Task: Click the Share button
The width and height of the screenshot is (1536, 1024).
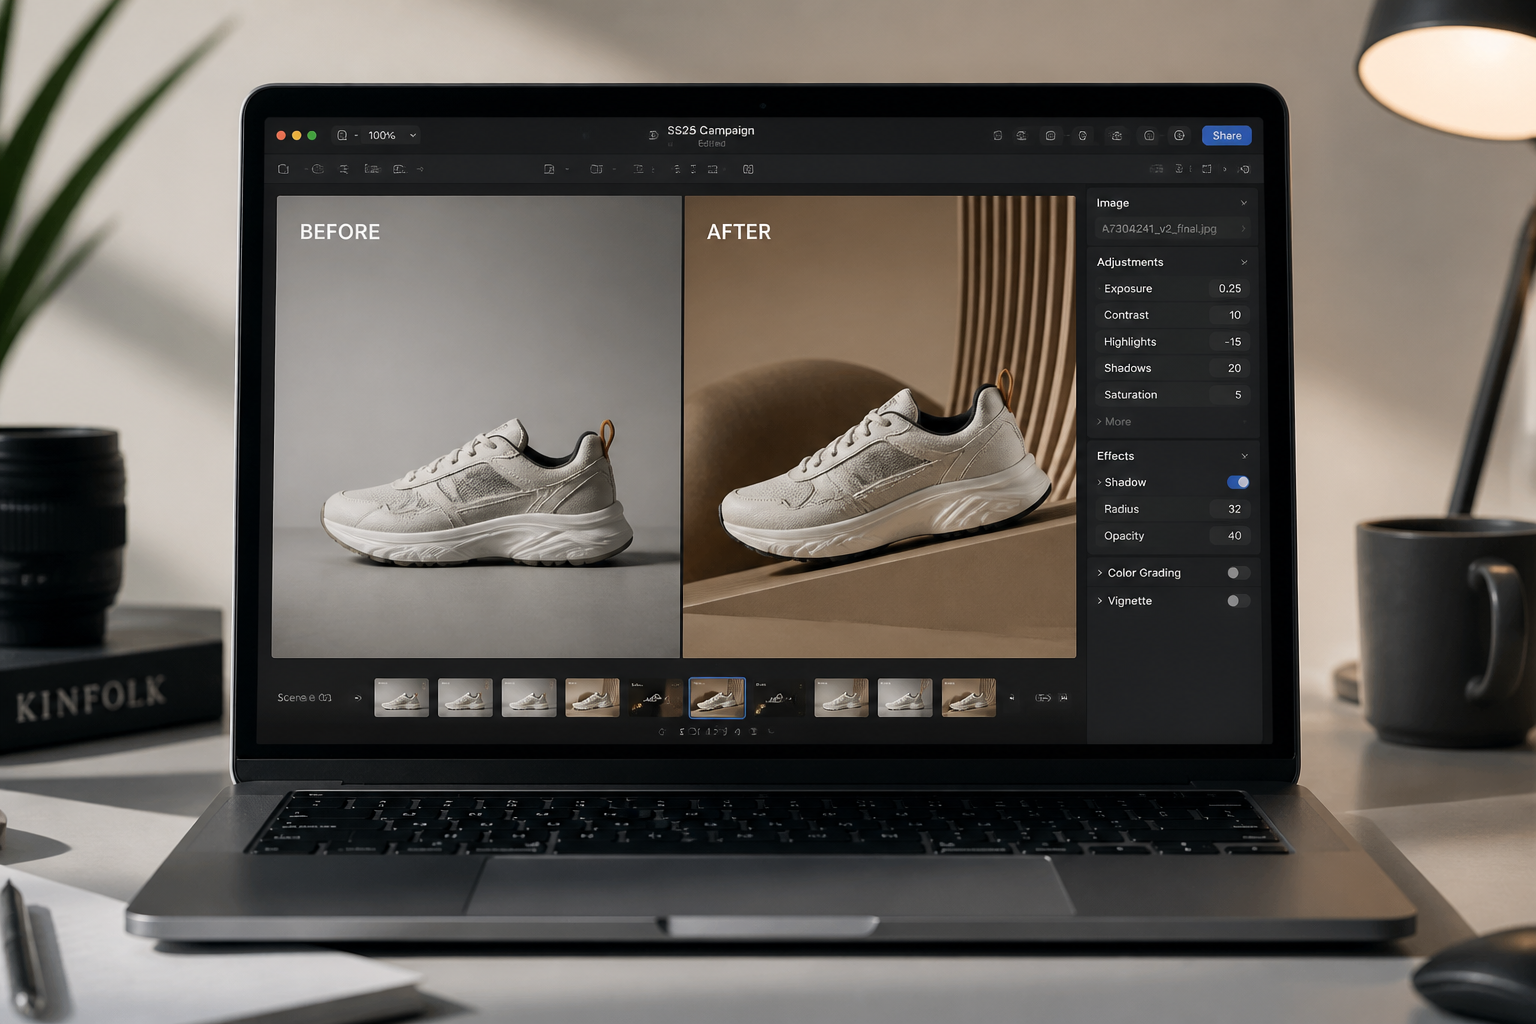Action: tap(1226, 136)
